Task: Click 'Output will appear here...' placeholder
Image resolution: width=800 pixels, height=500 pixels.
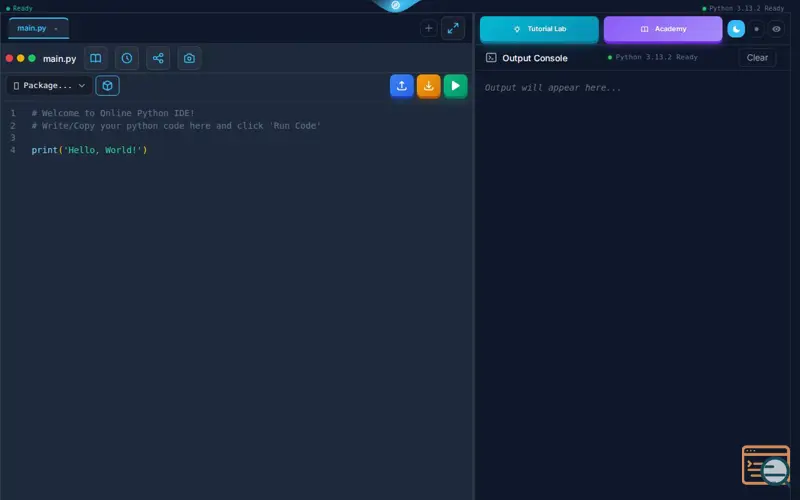Action: point(553,88)
